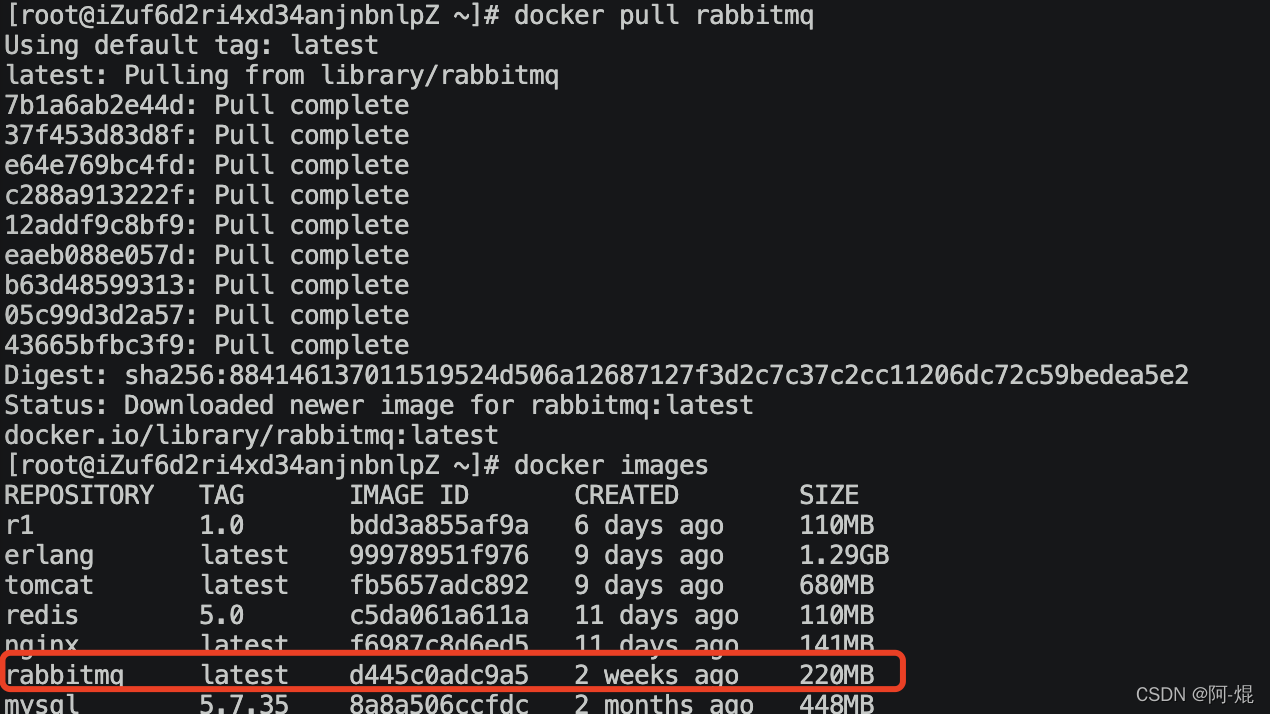
Task: Click the r1 image size 110MB
Action: [x=836, y=525]
